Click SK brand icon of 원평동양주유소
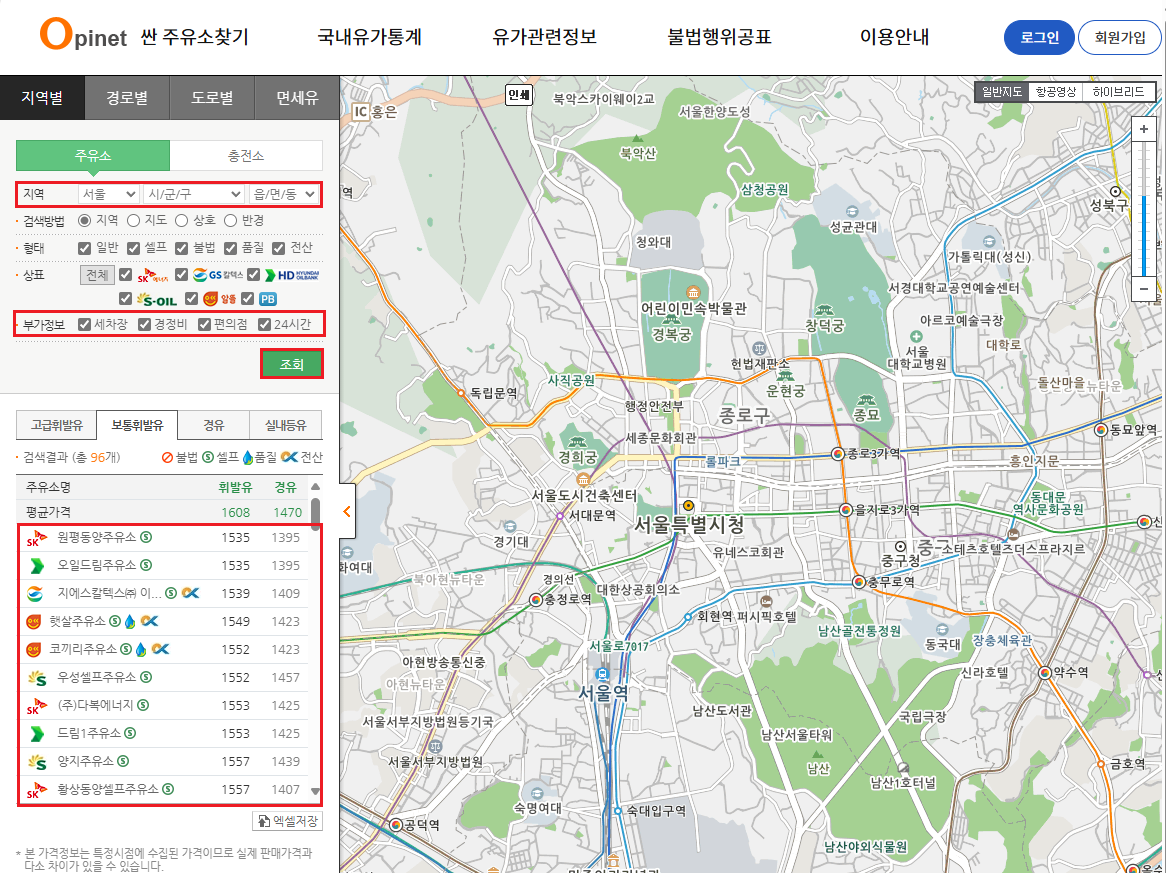Screen dimensions: 1166x873 (x=36, y=538)
